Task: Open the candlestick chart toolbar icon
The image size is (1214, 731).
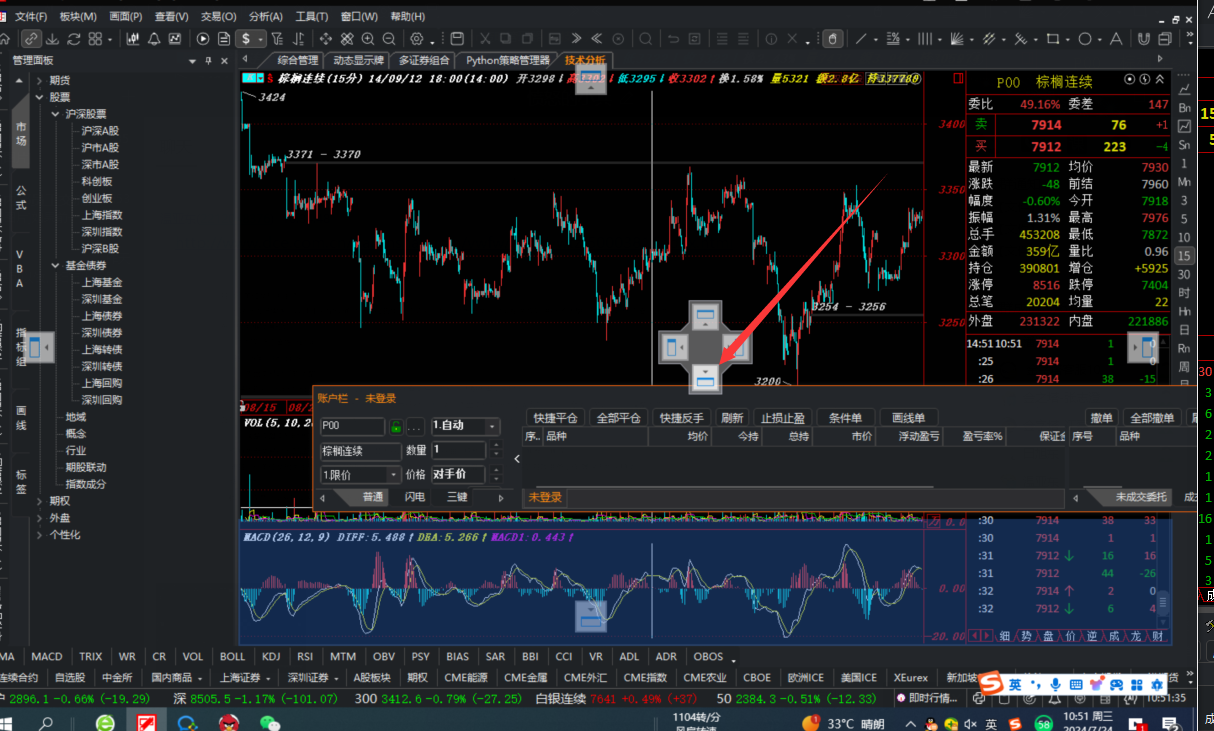Action: (x=133, y=39)
